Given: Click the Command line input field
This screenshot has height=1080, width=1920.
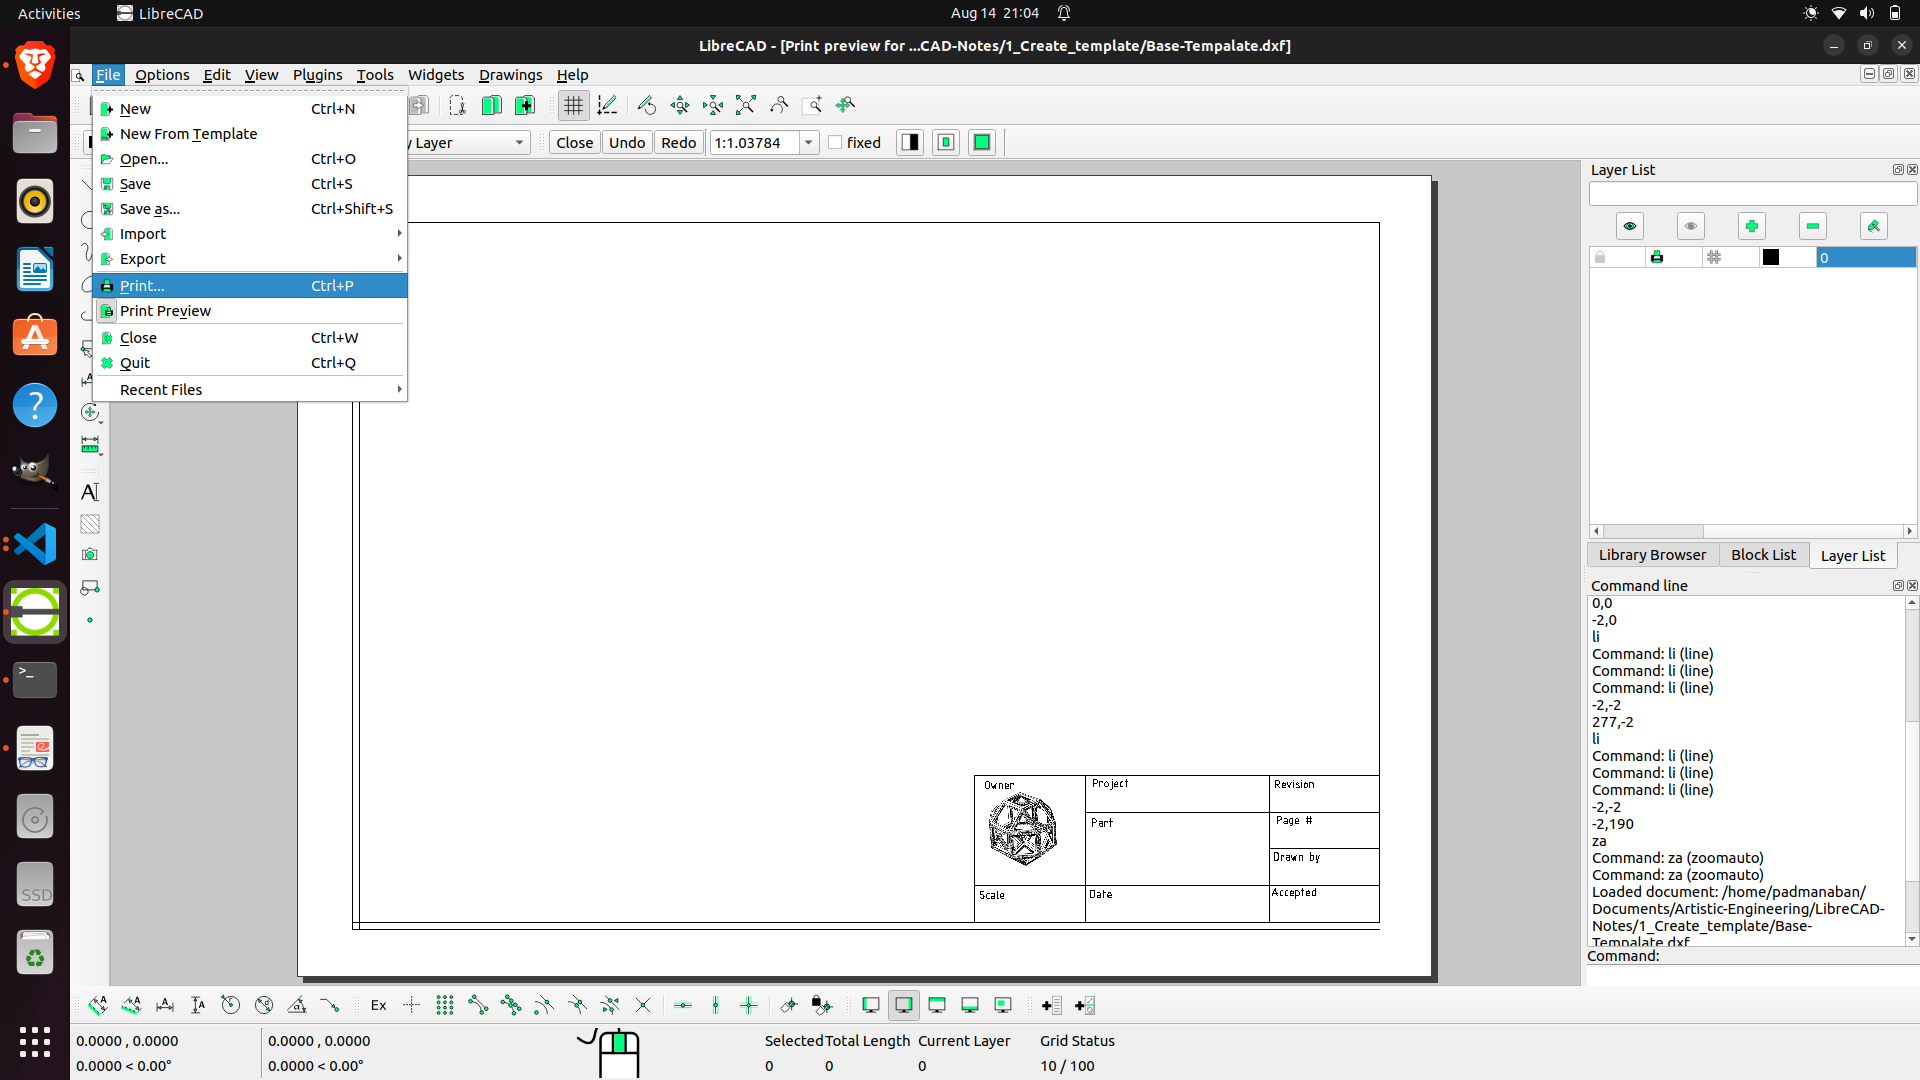Looking at the screenshot, I should 1752,975.
